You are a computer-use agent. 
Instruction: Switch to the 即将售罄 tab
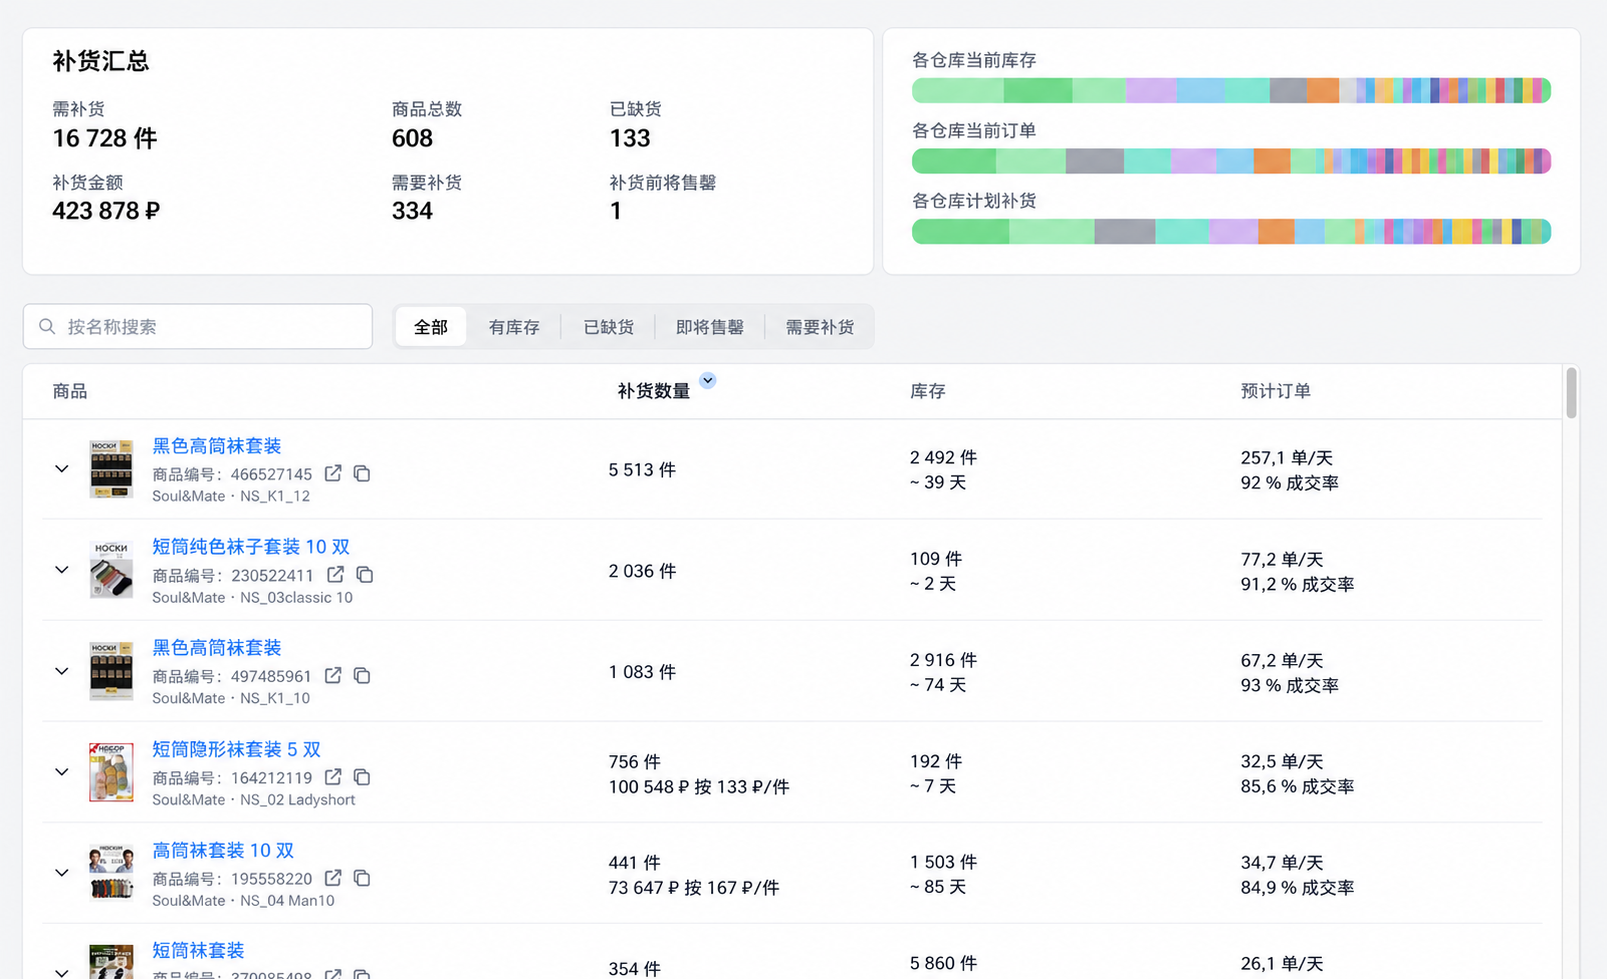710,327
